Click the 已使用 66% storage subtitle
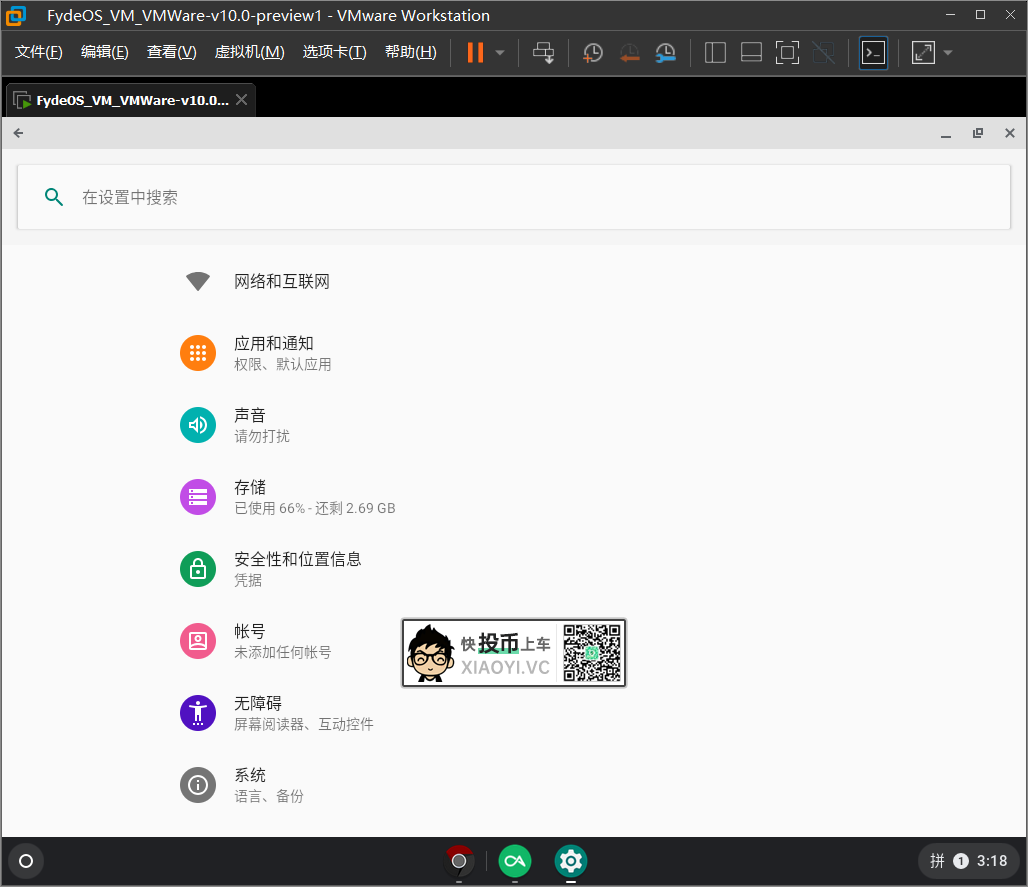Viewport: 1028px width, 887px height. (x=315, y=509)
